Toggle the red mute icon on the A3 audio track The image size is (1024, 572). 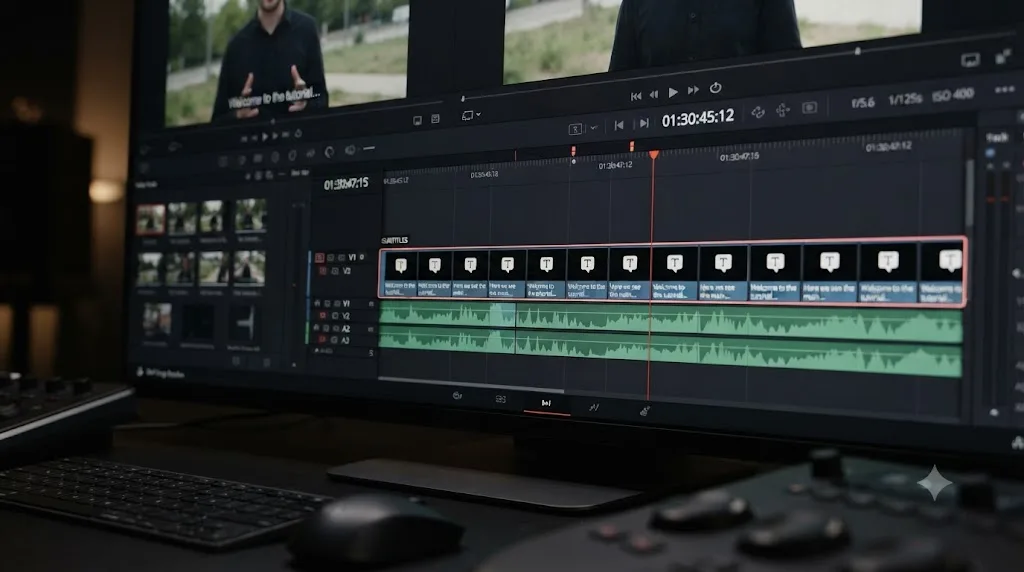click(321, 340)
